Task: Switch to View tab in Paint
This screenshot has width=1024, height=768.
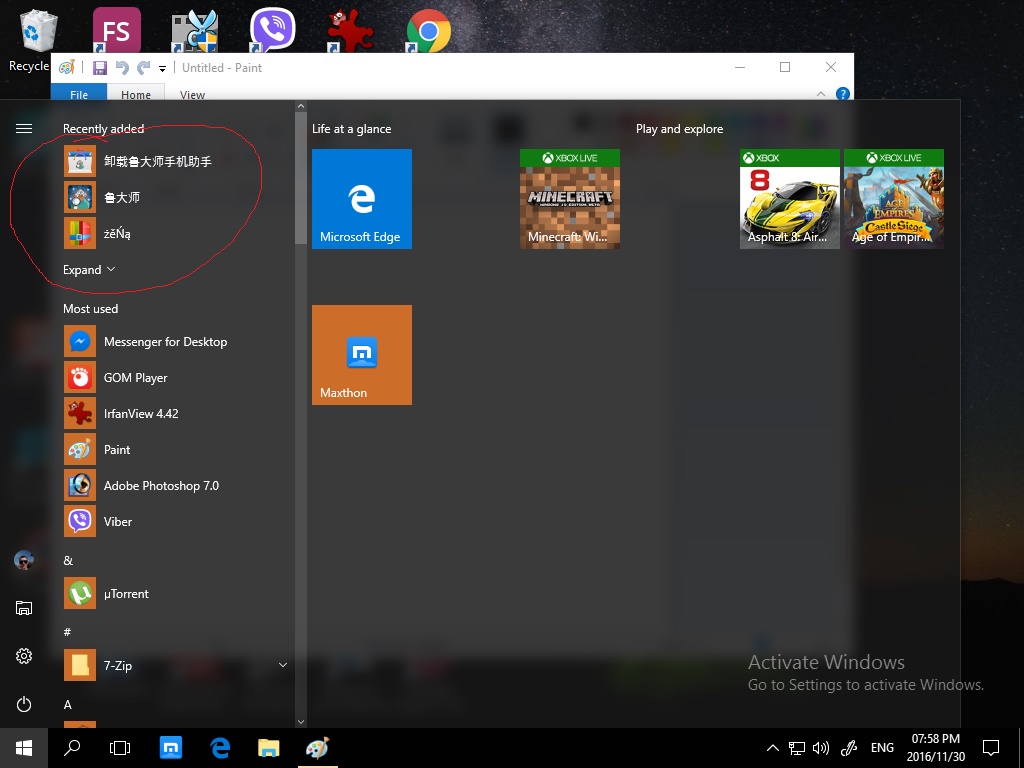Action: [x=192, y=94]
